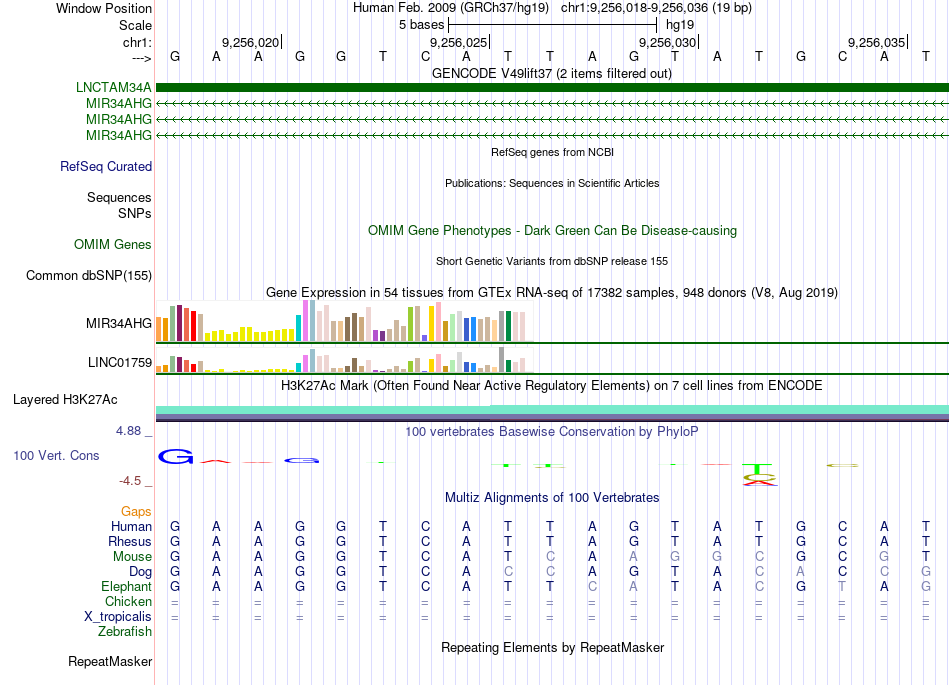
Task: Click the 100 Vert. Cons track label
Action: [x=56, y=455]
